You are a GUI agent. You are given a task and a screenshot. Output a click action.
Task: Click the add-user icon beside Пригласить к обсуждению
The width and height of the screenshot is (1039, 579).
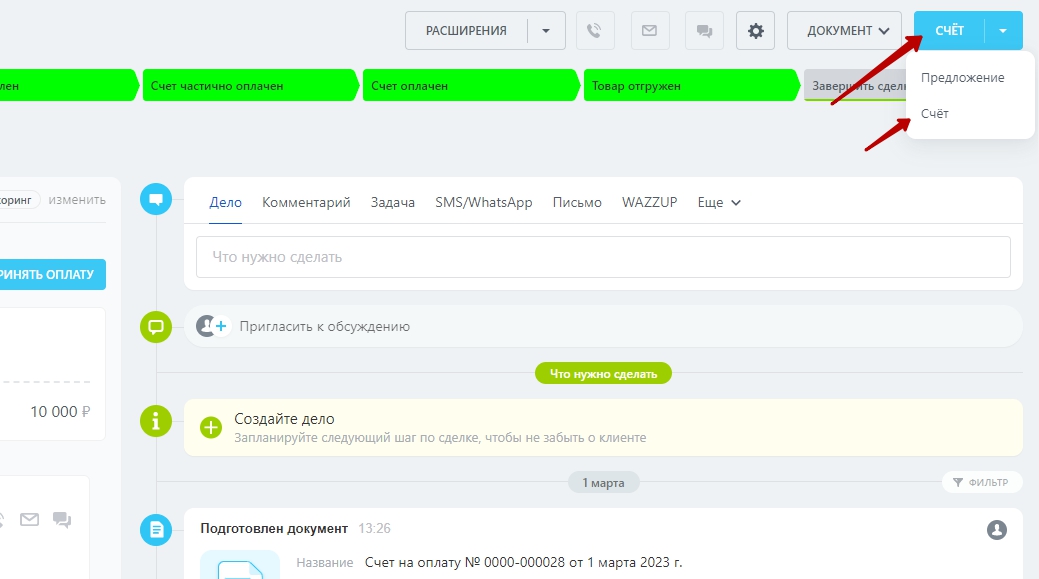tap(212, 326)
